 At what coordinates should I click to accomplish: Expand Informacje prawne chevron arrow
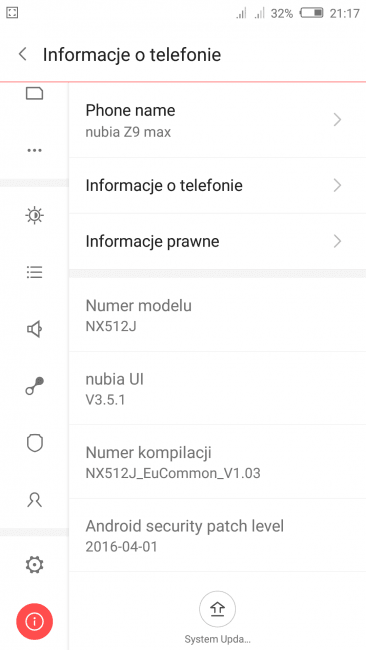coord(337,241)
